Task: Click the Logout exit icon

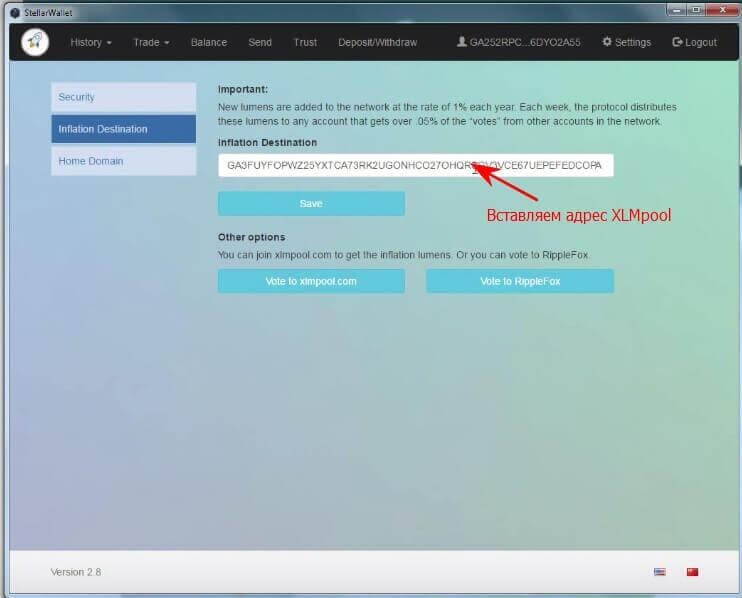Action: 677,42
